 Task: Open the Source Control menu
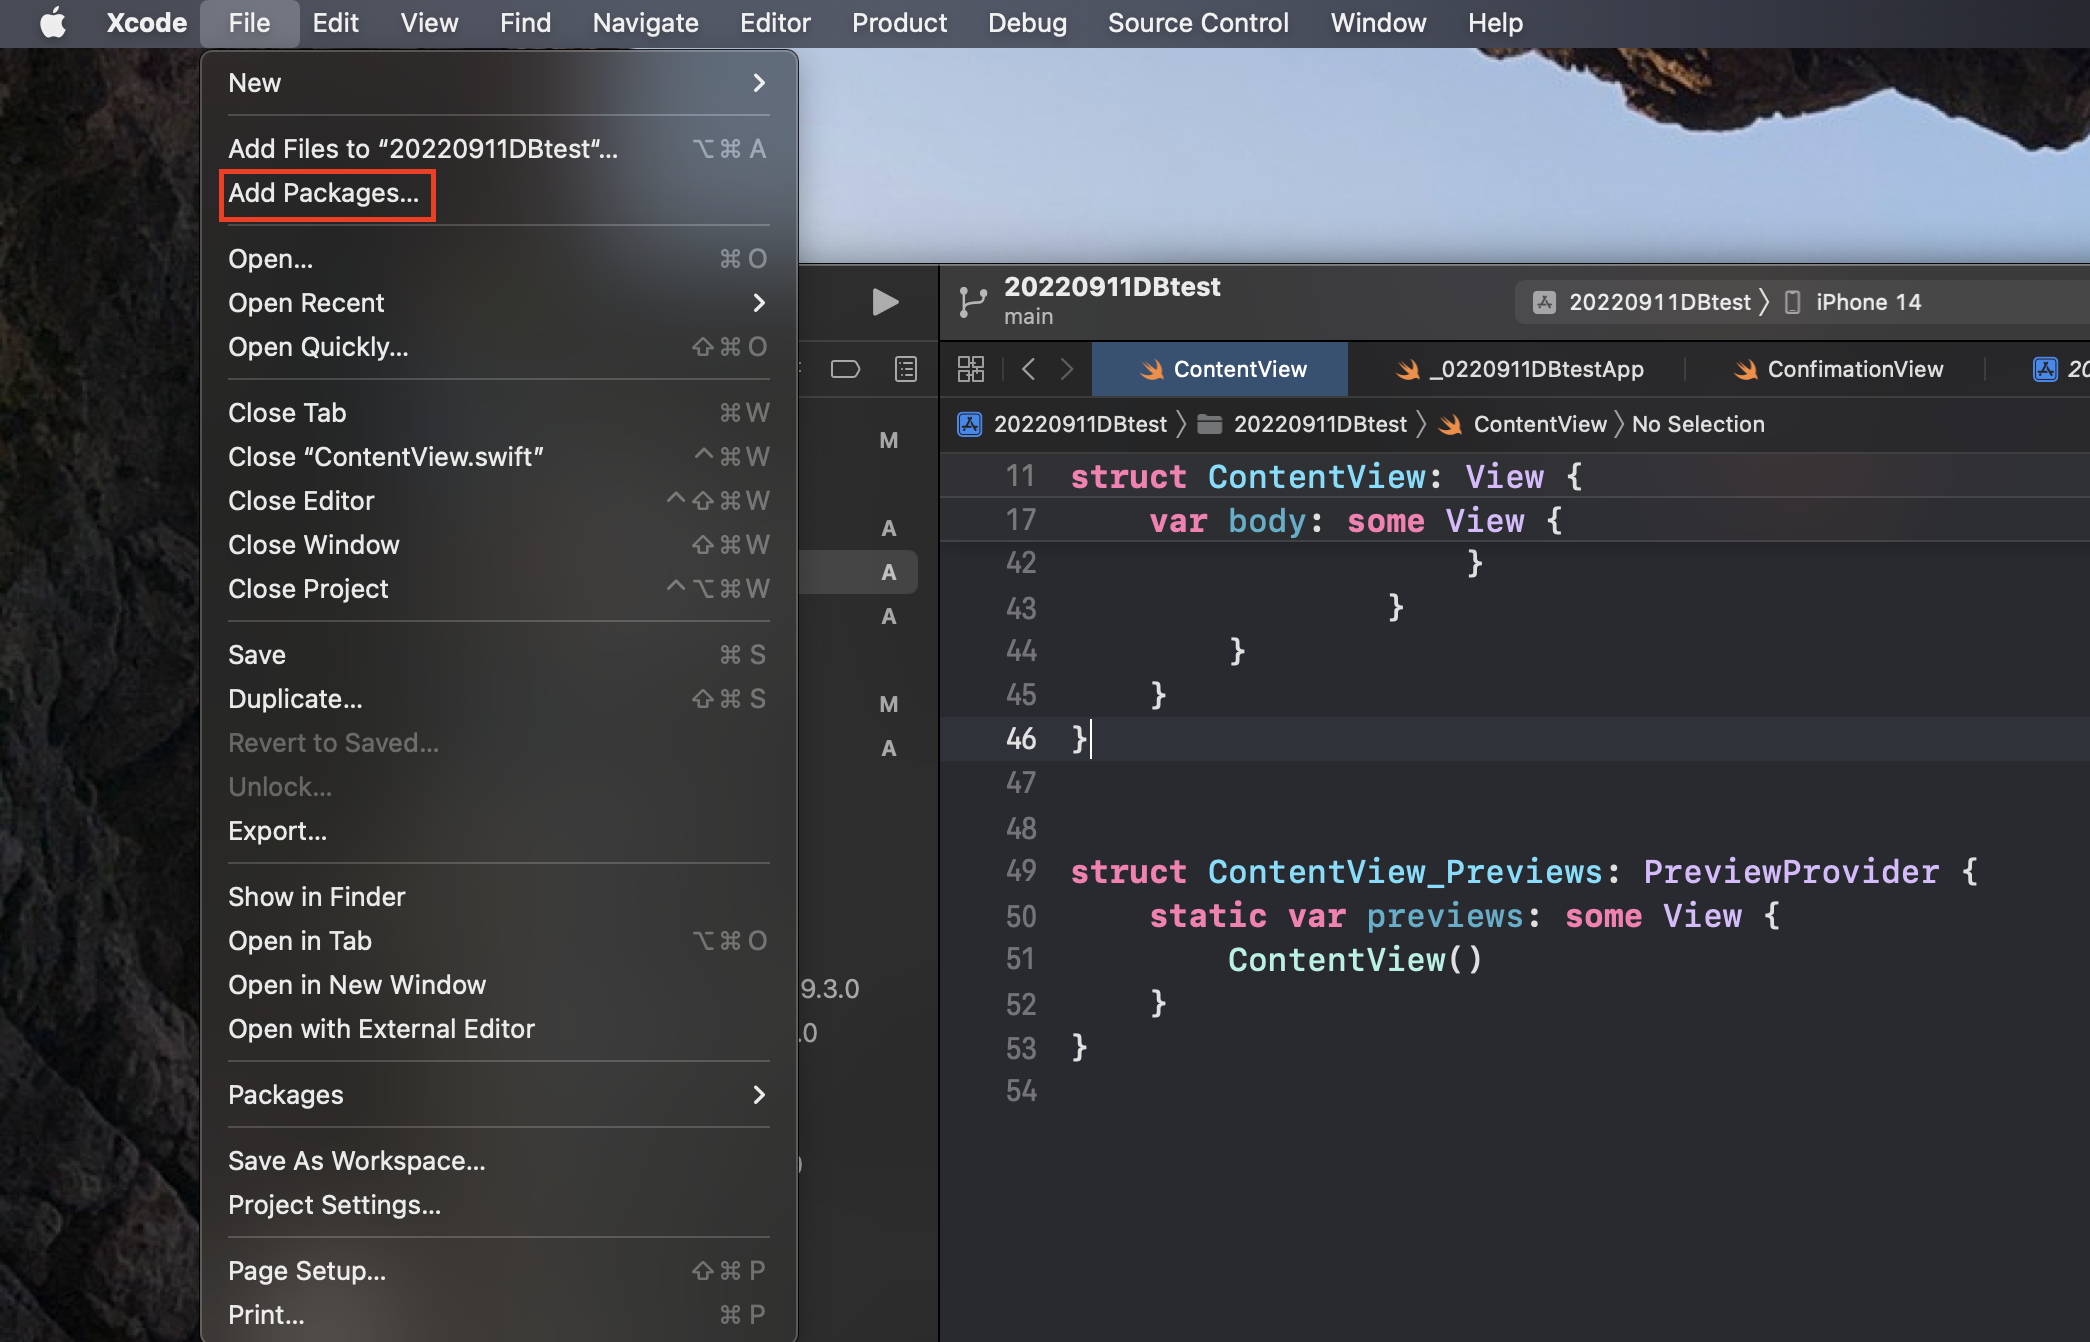click(1198, 23)
